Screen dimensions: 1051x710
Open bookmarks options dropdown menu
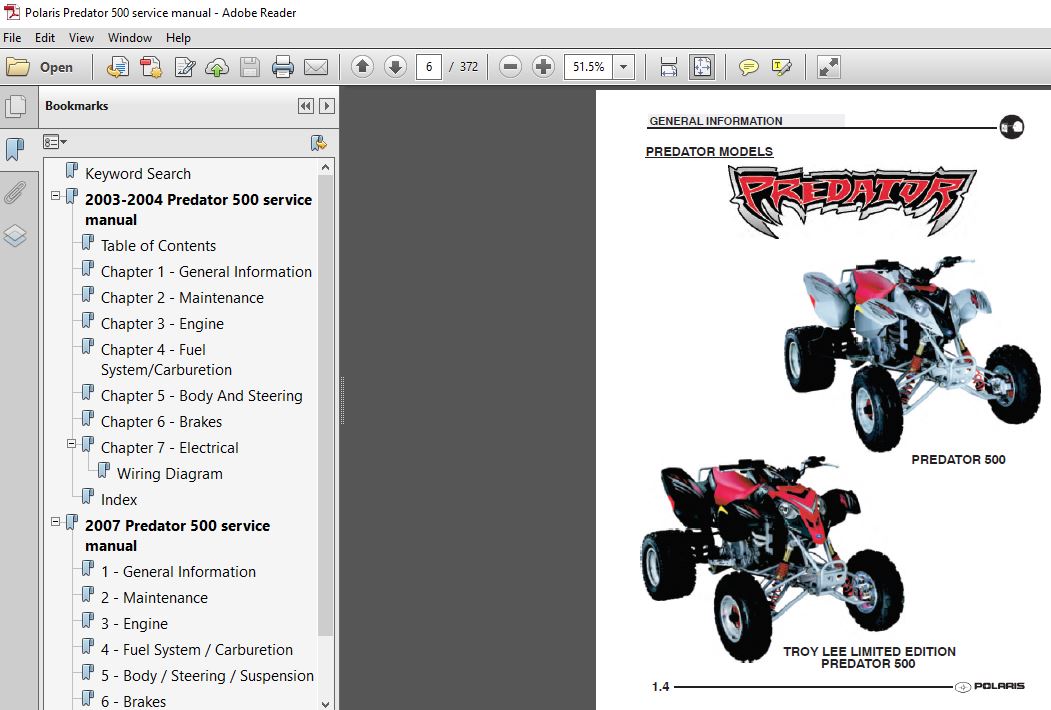click(54, 142)
